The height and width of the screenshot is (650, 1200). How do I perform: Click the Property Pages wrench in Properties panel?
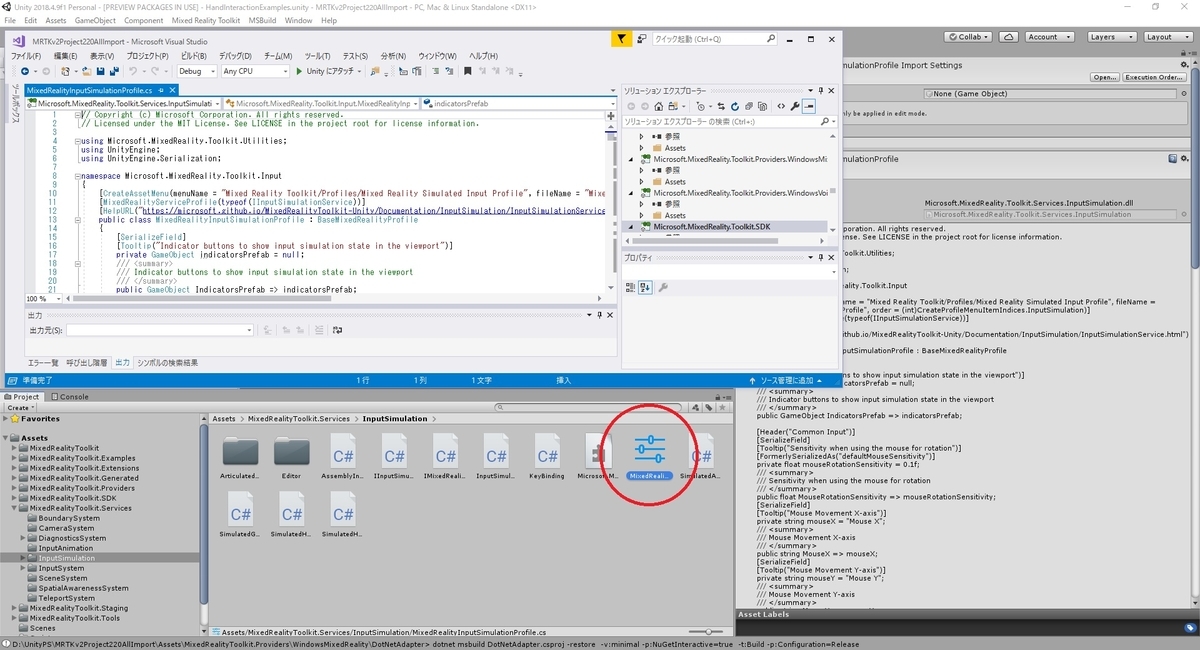click(x=662, y=288)
